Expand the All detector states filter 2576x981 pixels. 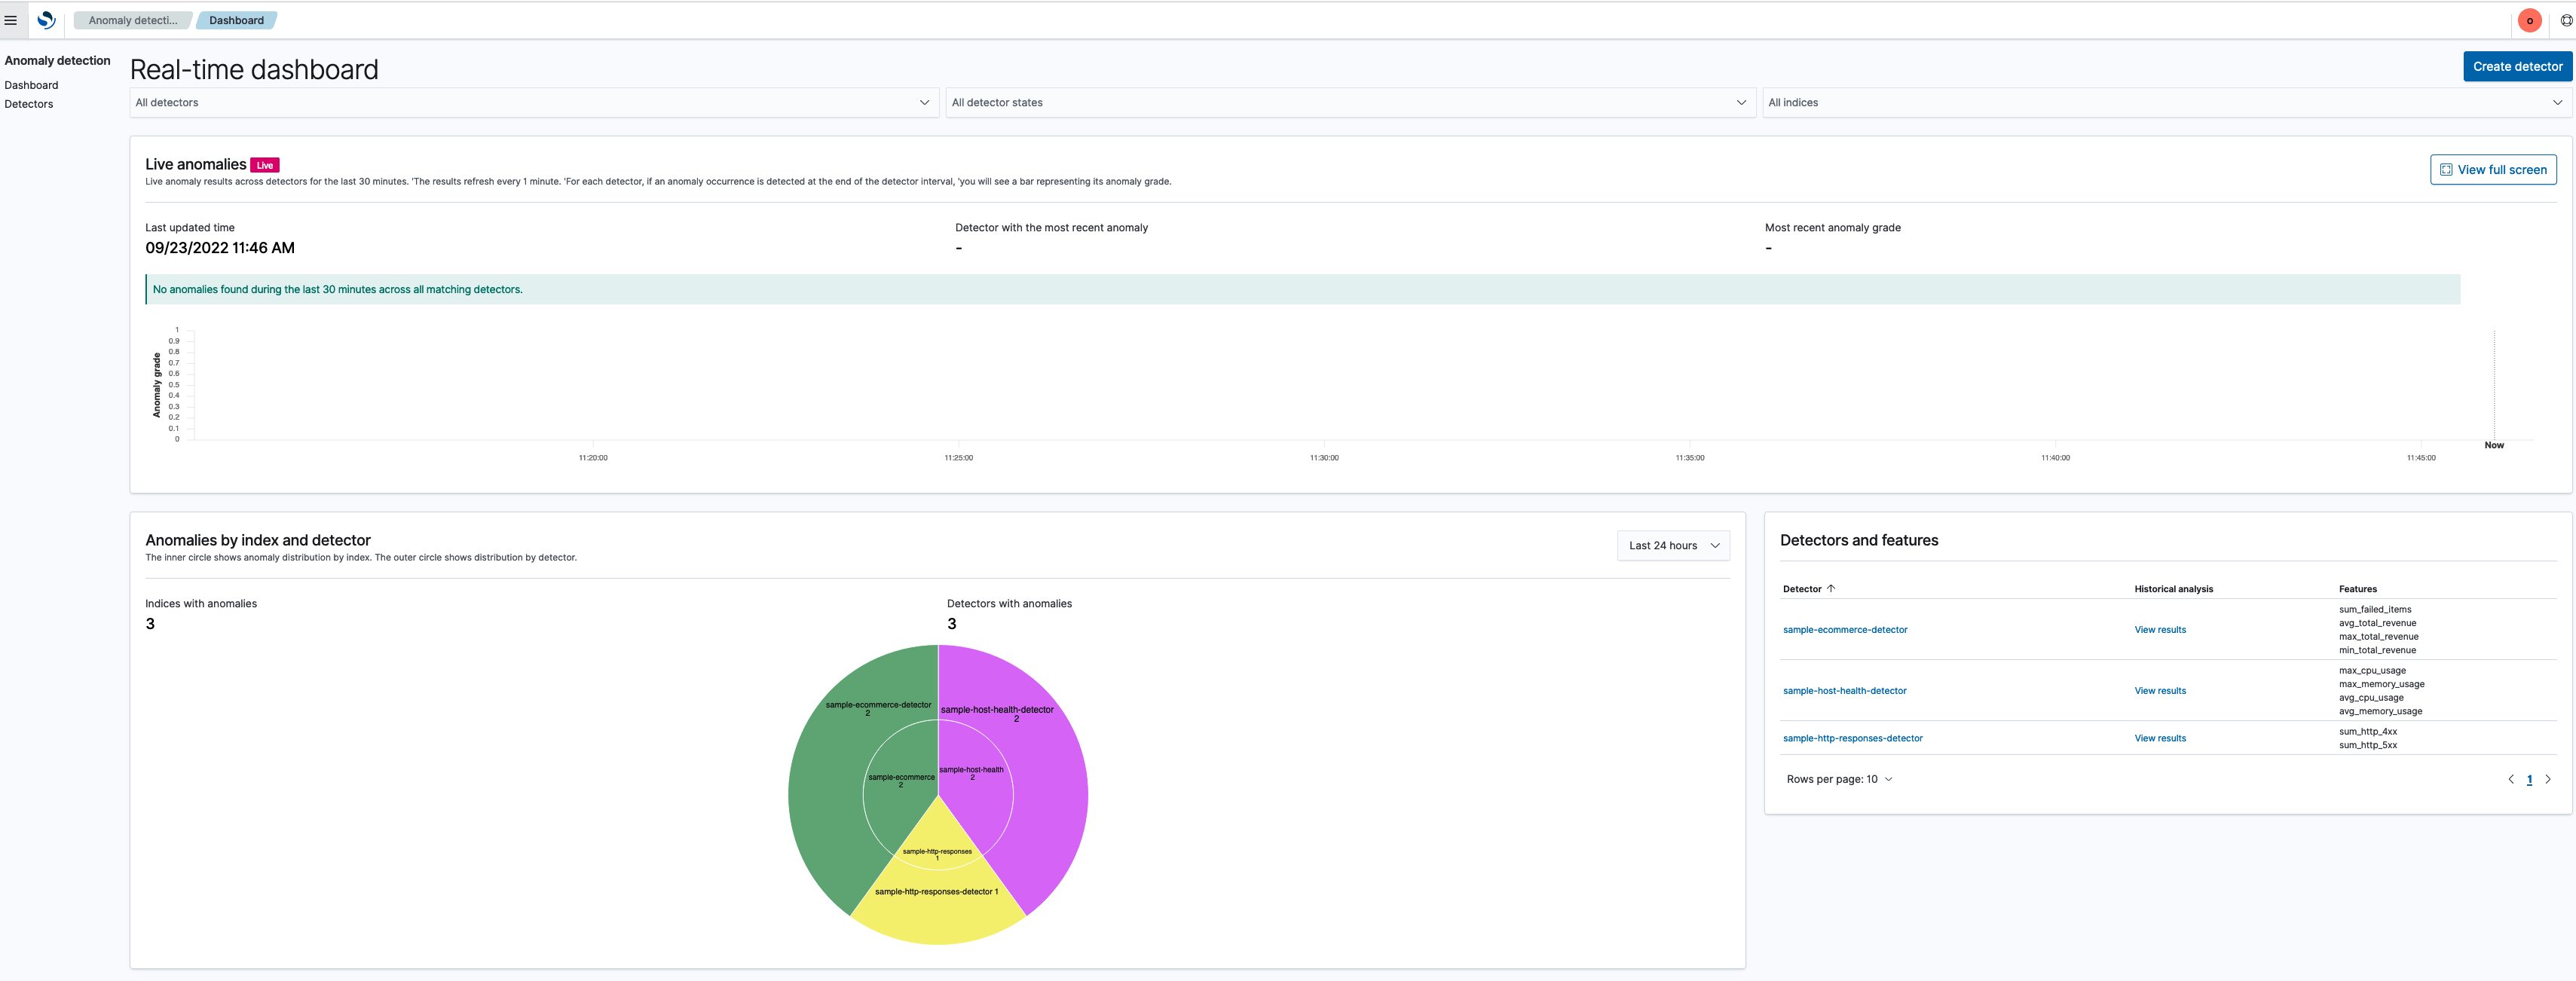1350,102
